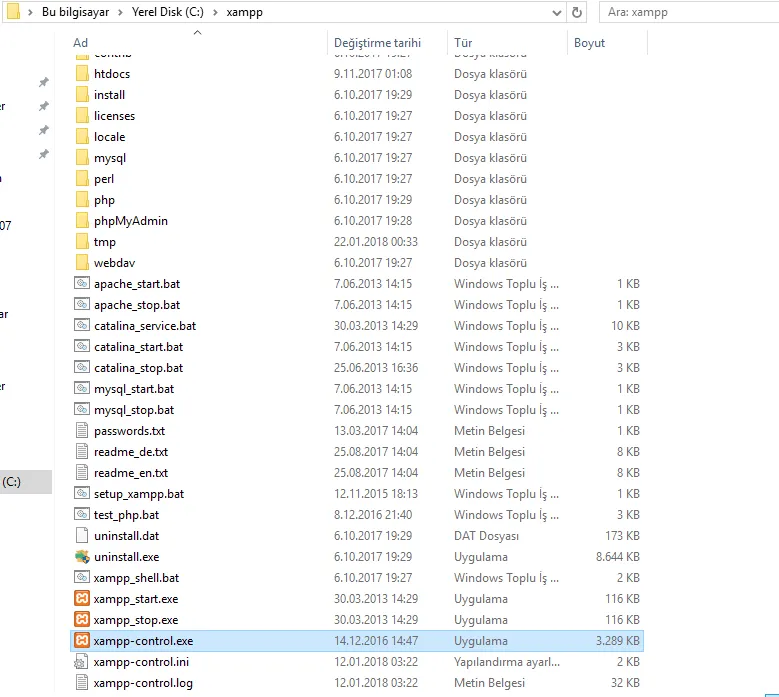The height and width of the screenshot is (697, 779).
Task: Click the xampp breadcrumb segment
Action: pyautogui.click(x=244, y=12)
